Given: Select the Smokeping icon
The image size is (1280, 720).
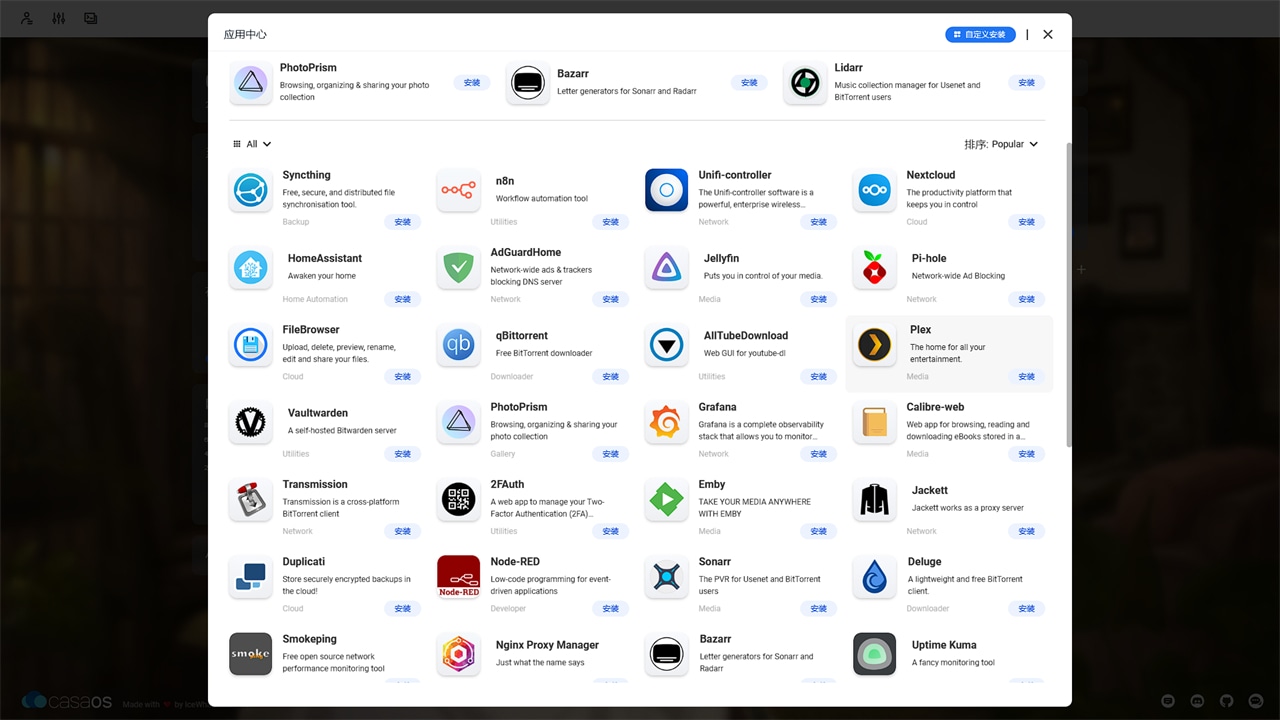Looking at the screenshot, I should pyautogui.click(x=250, y=654).
